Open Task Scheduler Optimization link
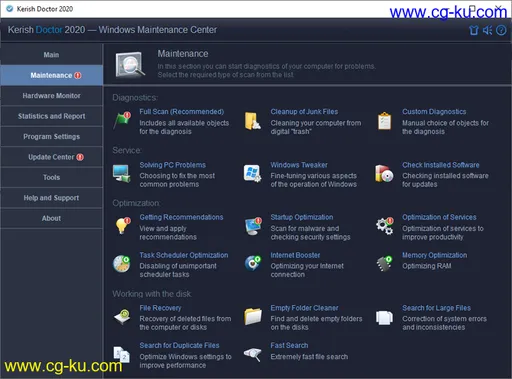This screenshot has width=512, height=379. (x=184, y=255)
